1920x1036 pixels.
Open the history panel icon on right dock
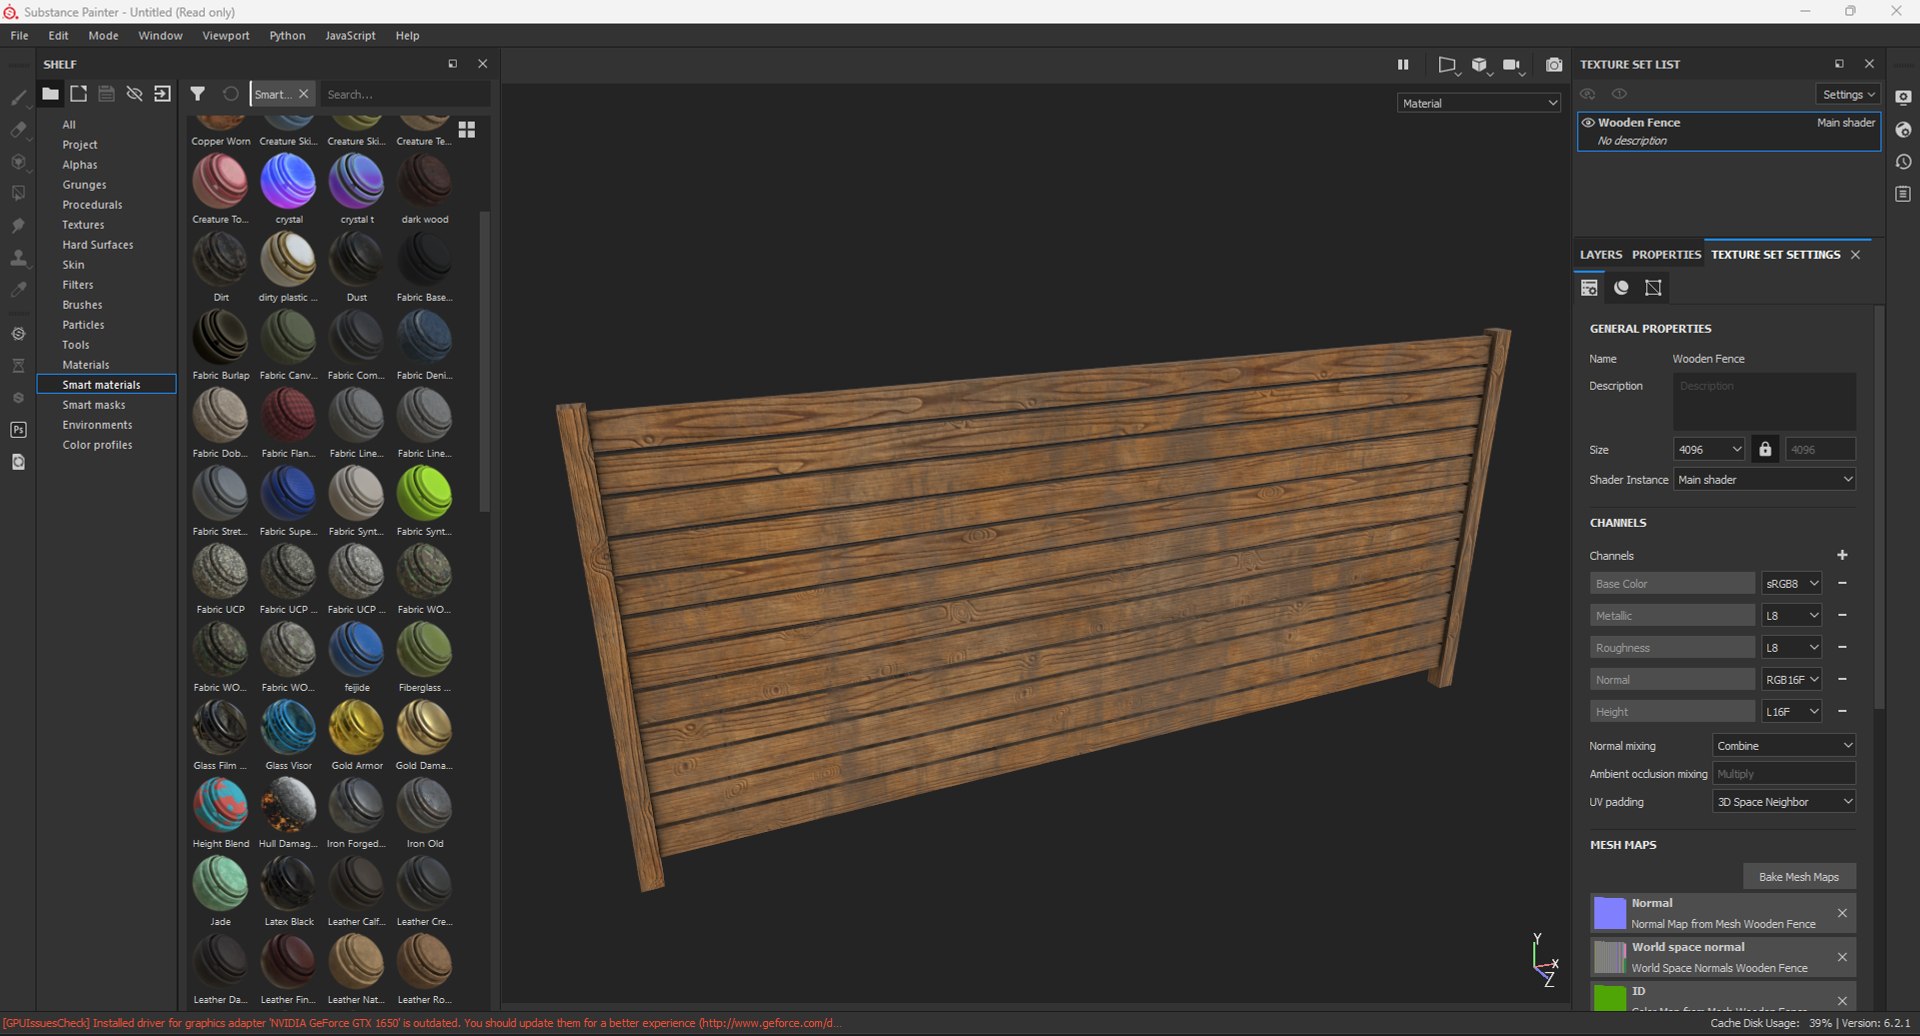click(1903, 162)
